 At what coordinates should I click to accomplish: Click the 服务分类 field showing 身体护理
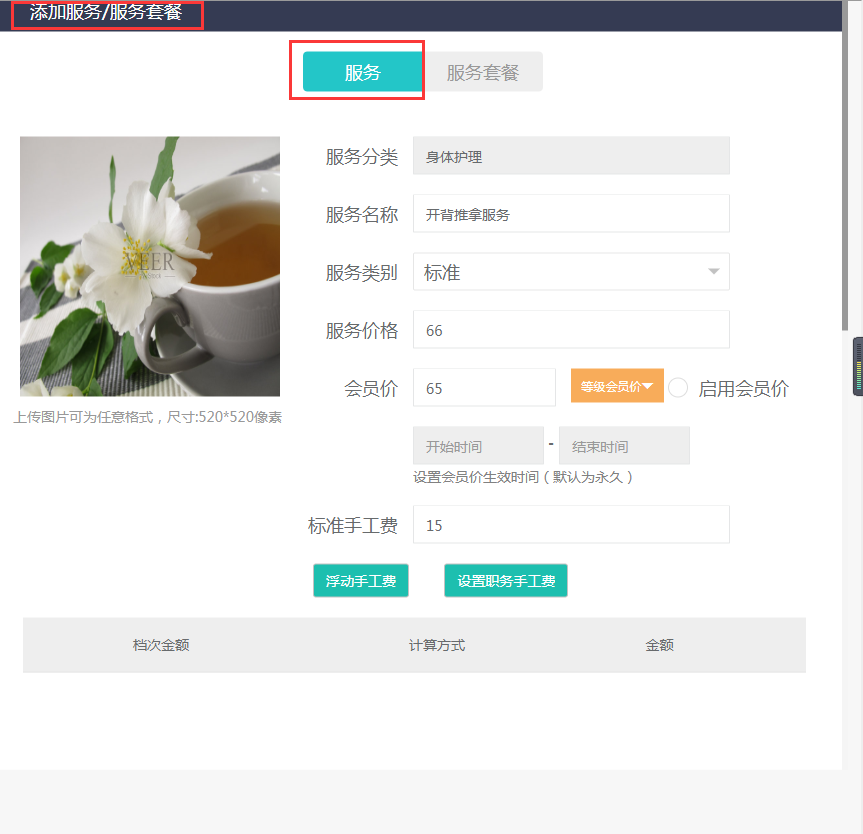(x=571, y=156)
